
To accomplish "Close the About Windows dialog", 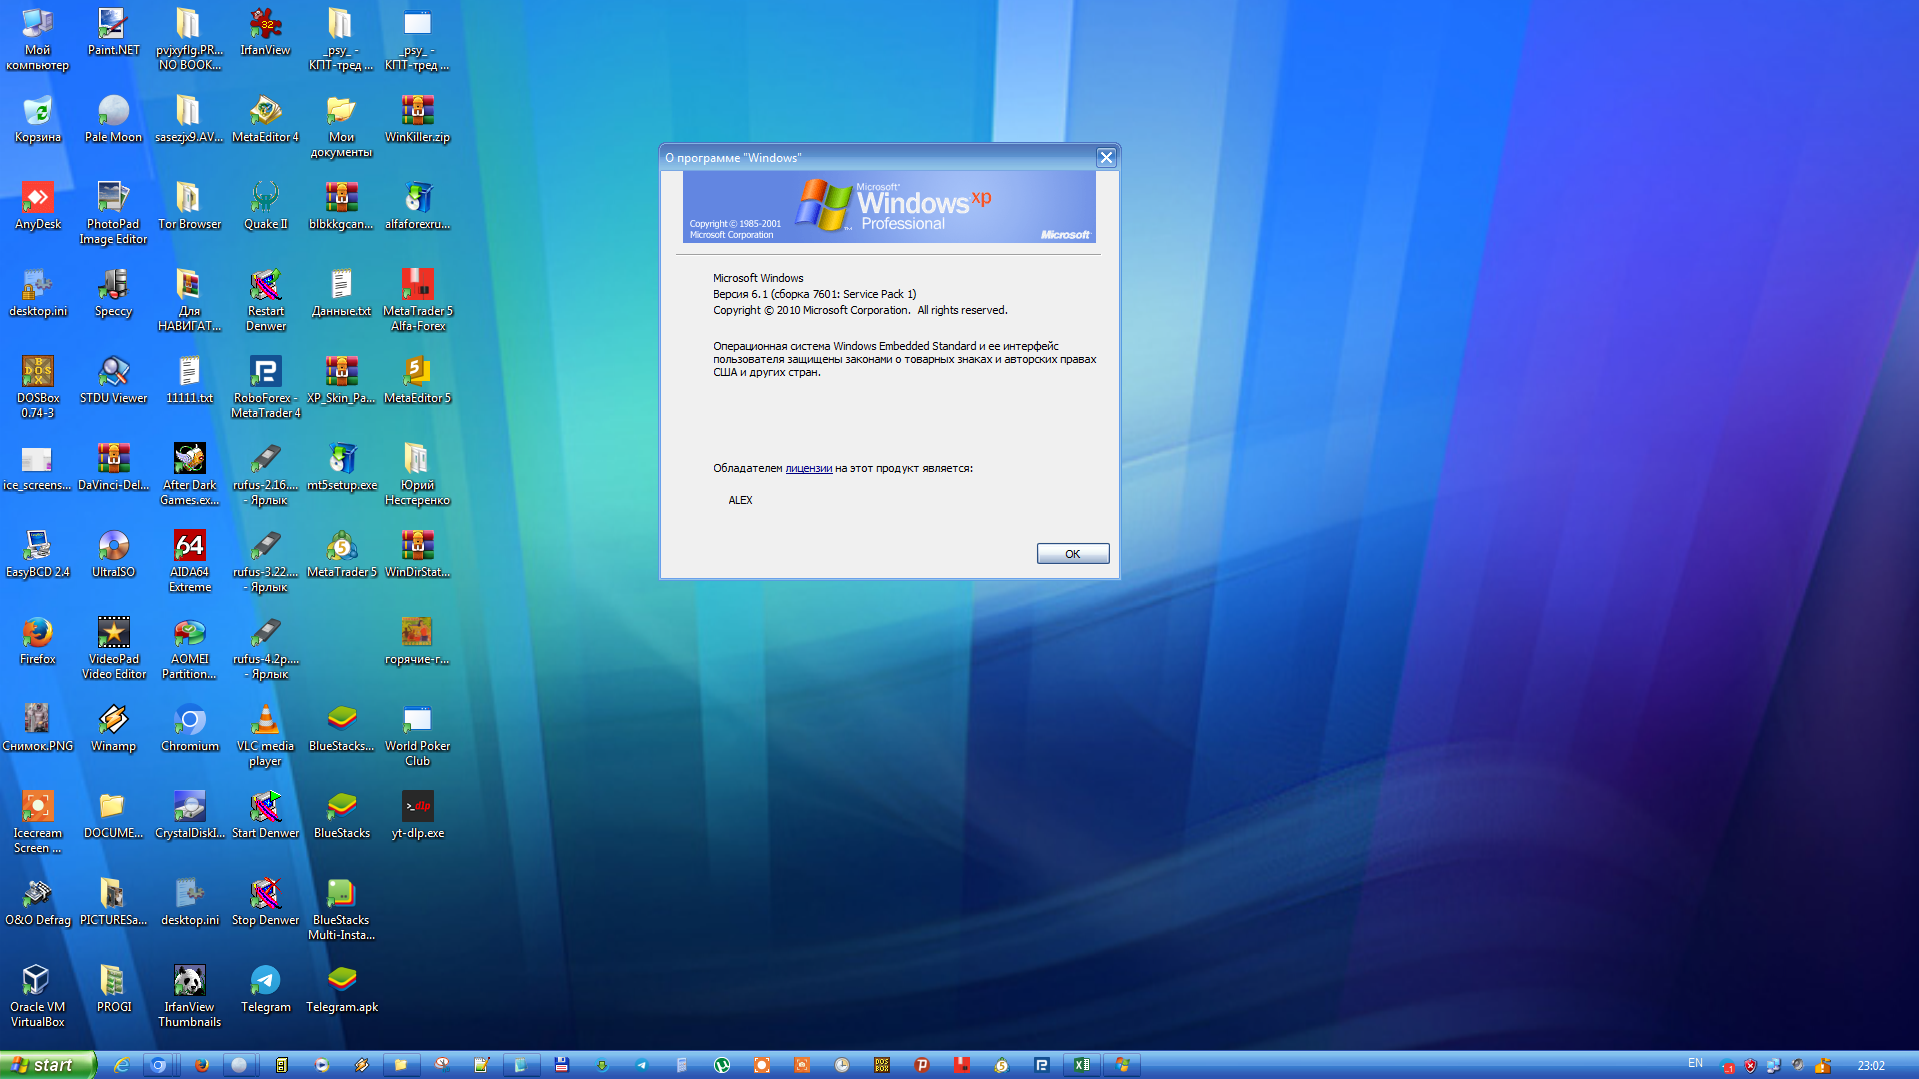I will 1106,157.
